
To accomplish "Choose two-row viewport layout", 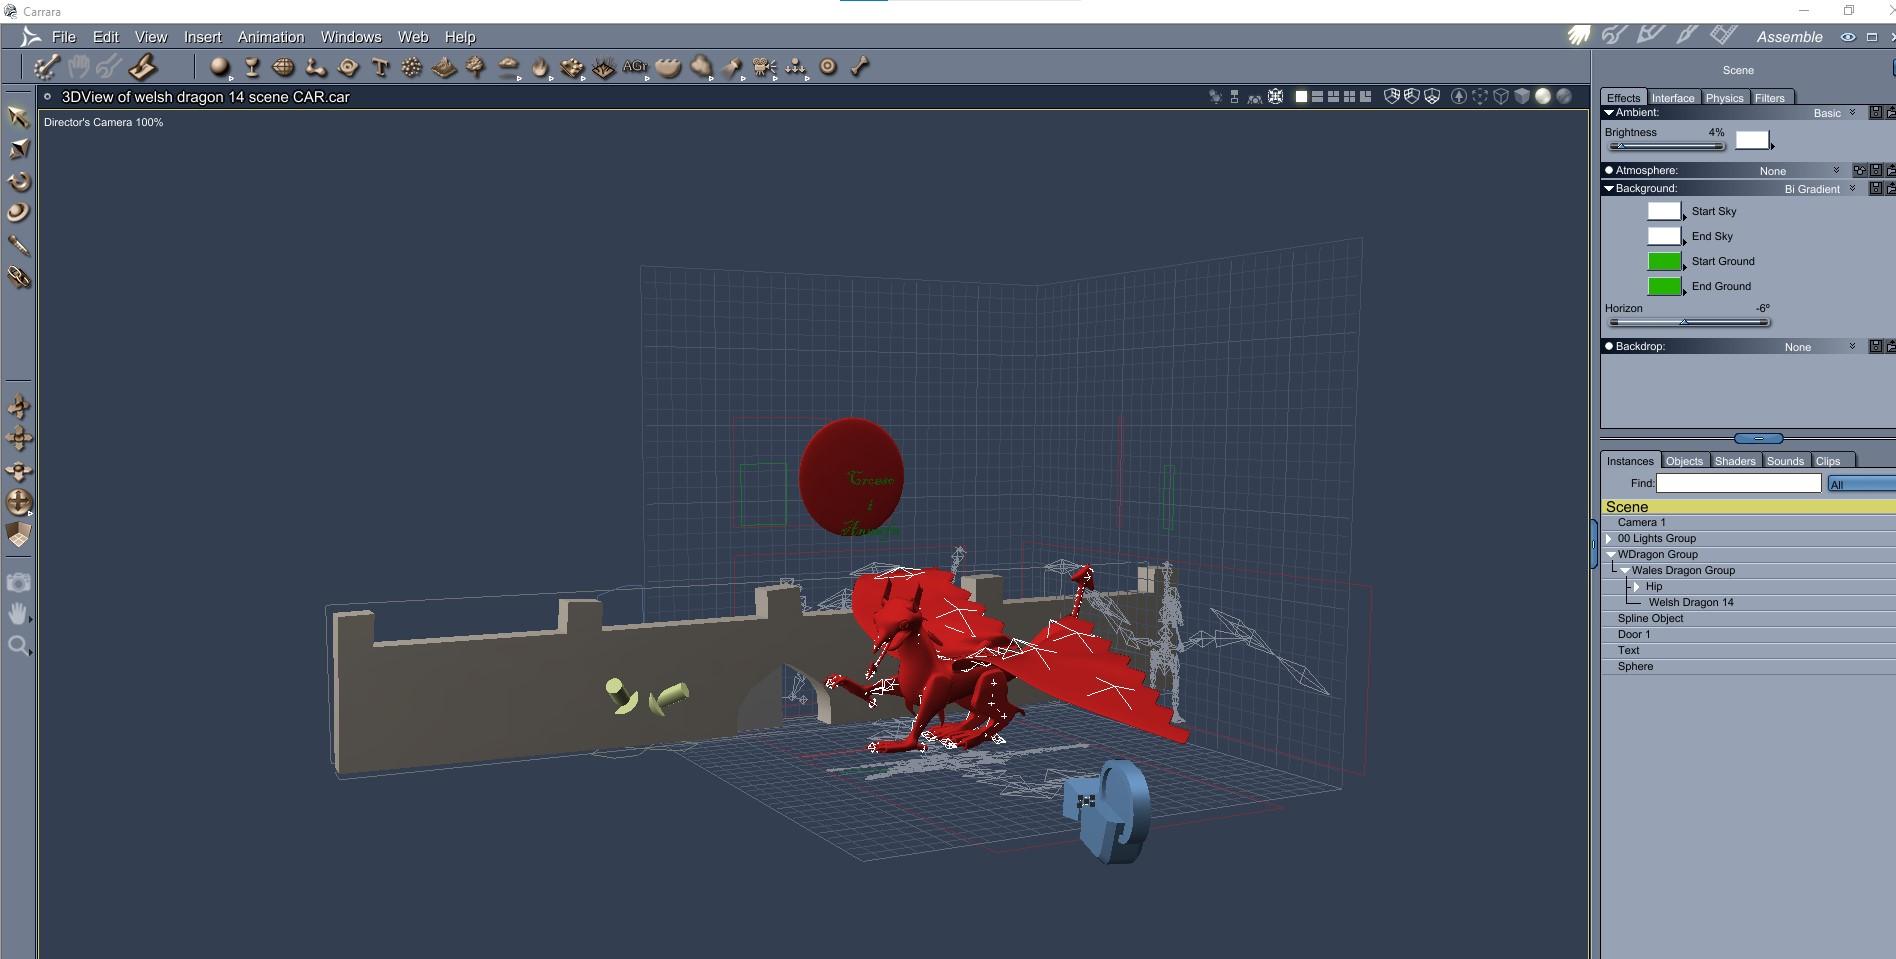I will point(1317,97).
